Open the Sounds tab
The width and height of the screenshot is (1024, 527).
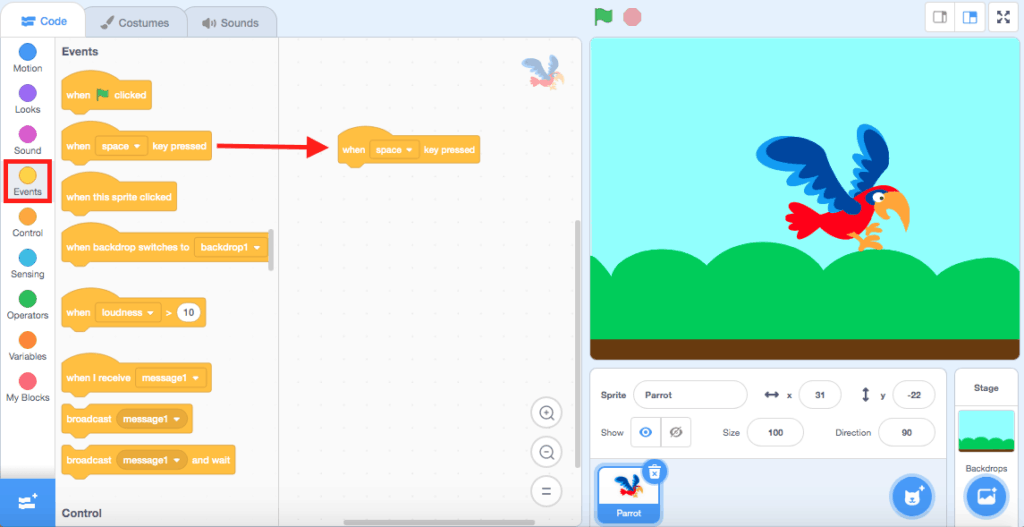(231, 23)
